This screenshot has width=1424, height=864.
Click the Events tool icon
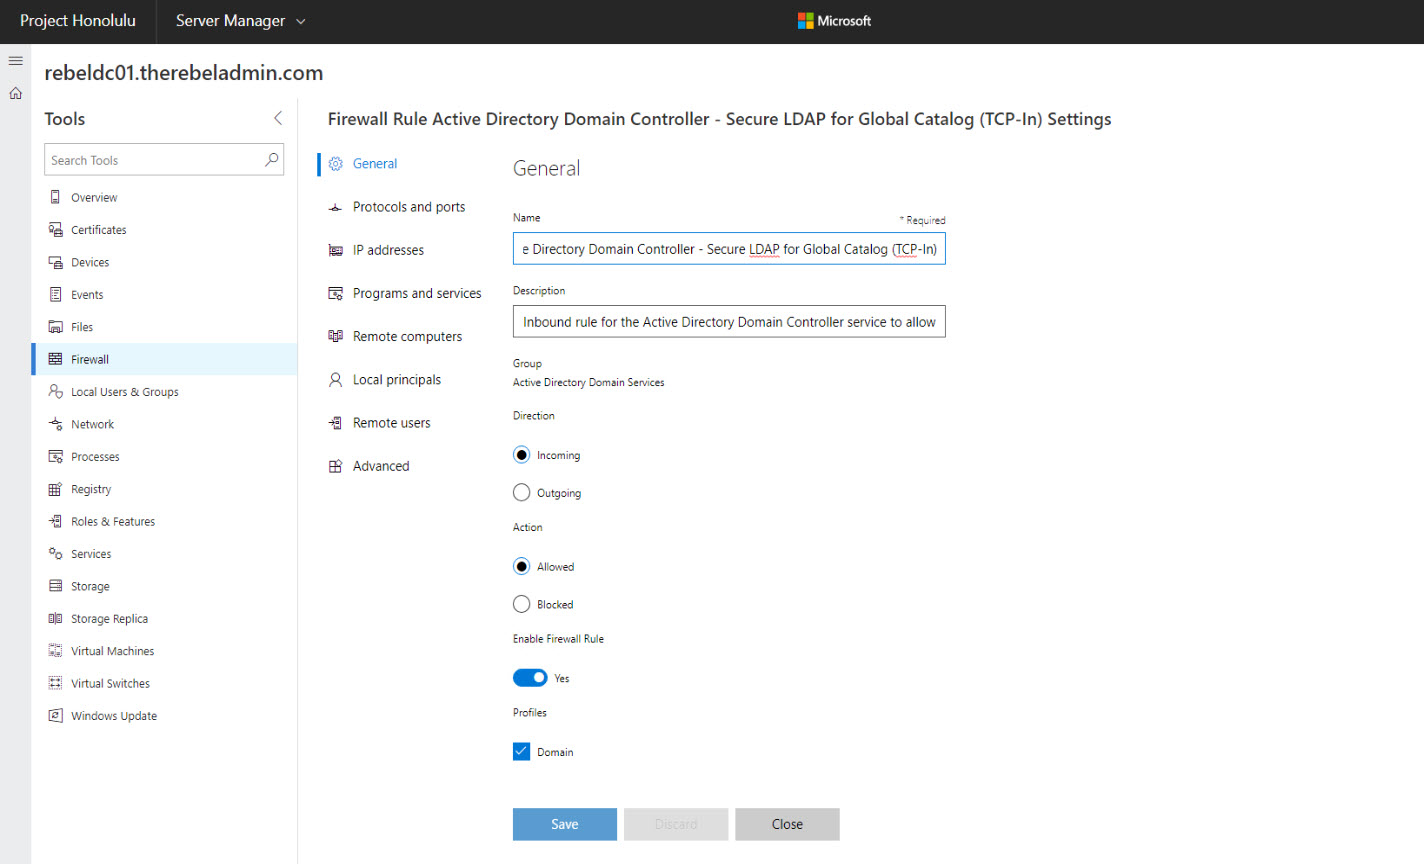coord(55,294)
